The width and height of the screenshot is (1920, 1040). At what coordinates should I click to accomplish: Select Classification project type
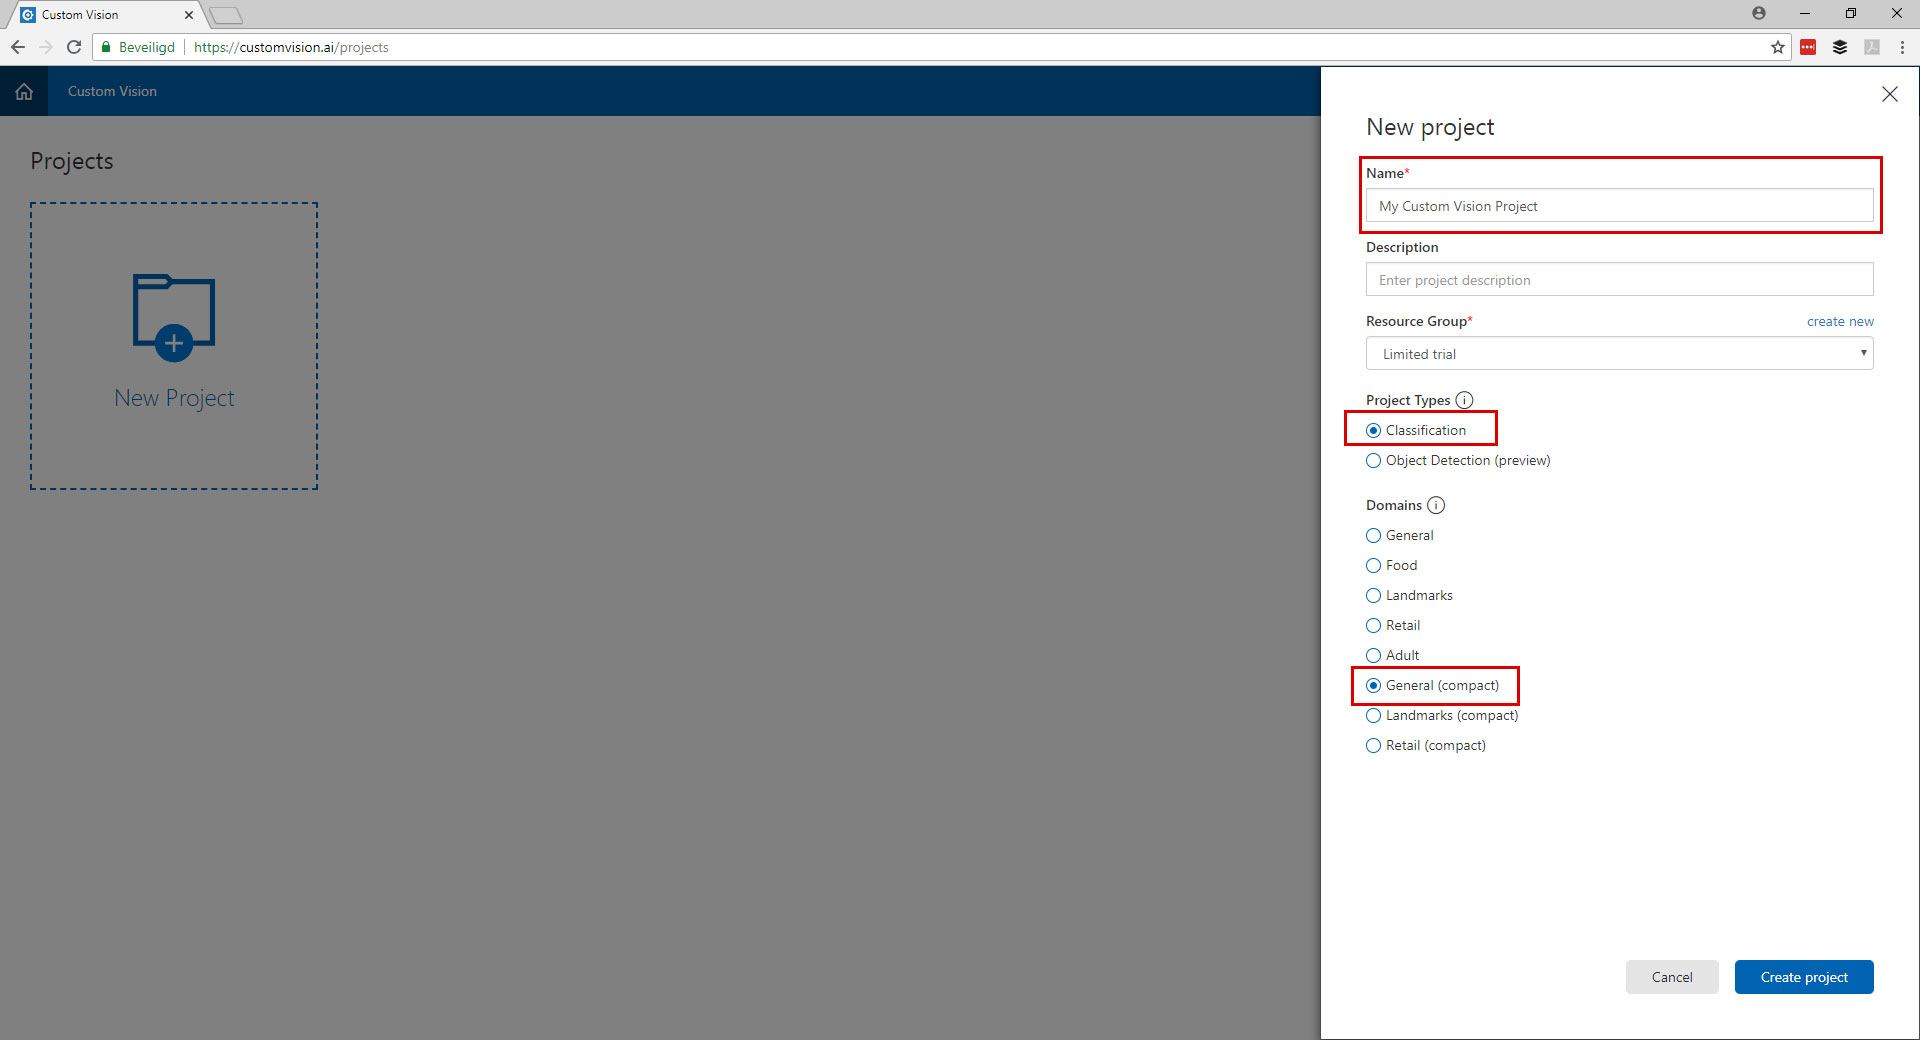[x=1373, y=430]
